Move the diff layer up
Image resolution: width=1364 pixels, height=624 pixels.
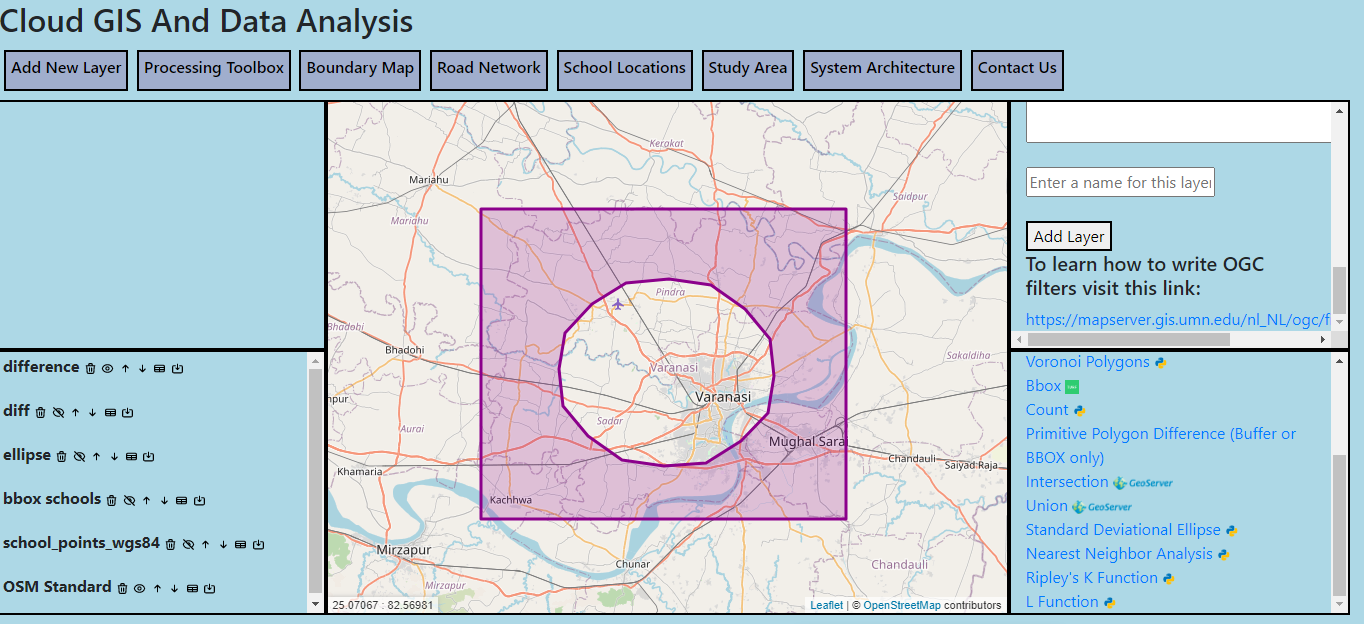(75, 413)
